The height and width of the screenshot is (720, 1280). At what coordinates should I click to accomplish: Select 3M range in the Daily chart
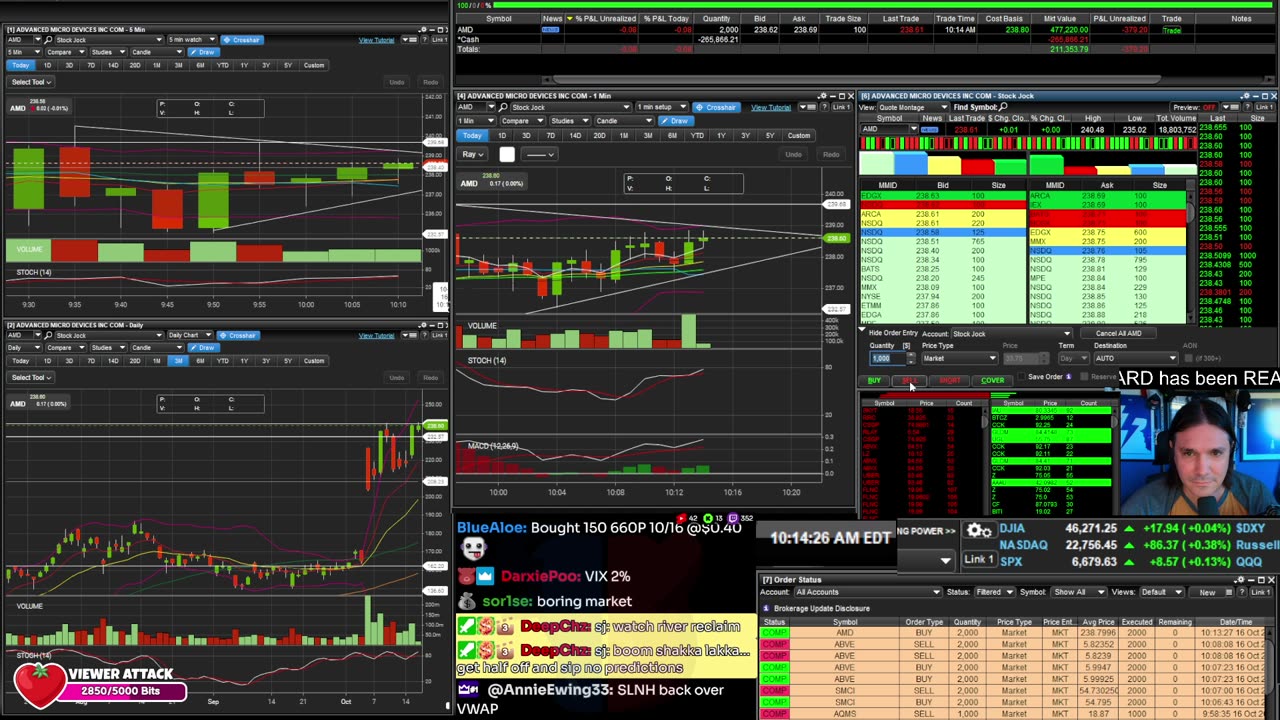[x=178, y=360]
